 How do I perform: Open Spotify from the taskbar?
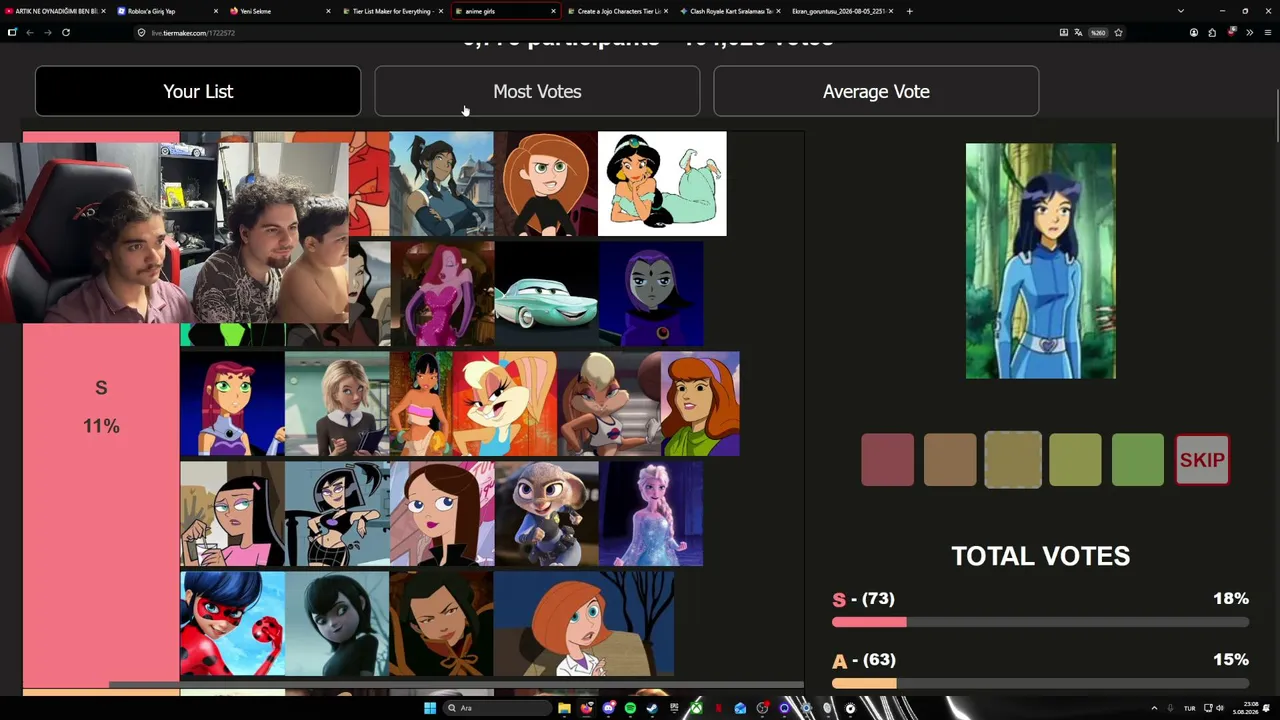[x=630, y=708]
